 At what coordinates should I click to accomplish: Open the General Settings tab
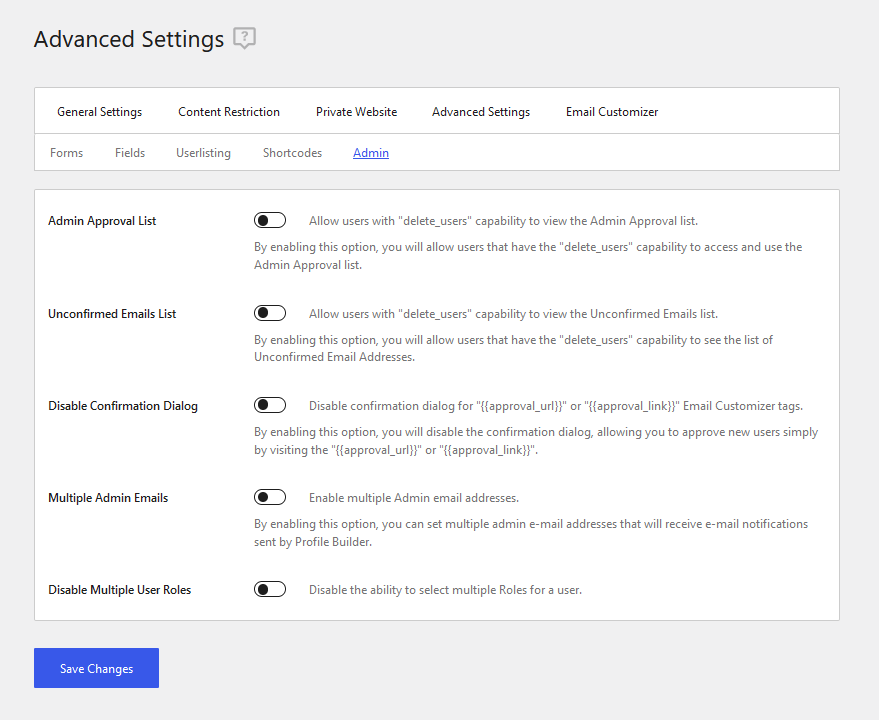pos(99,112)
